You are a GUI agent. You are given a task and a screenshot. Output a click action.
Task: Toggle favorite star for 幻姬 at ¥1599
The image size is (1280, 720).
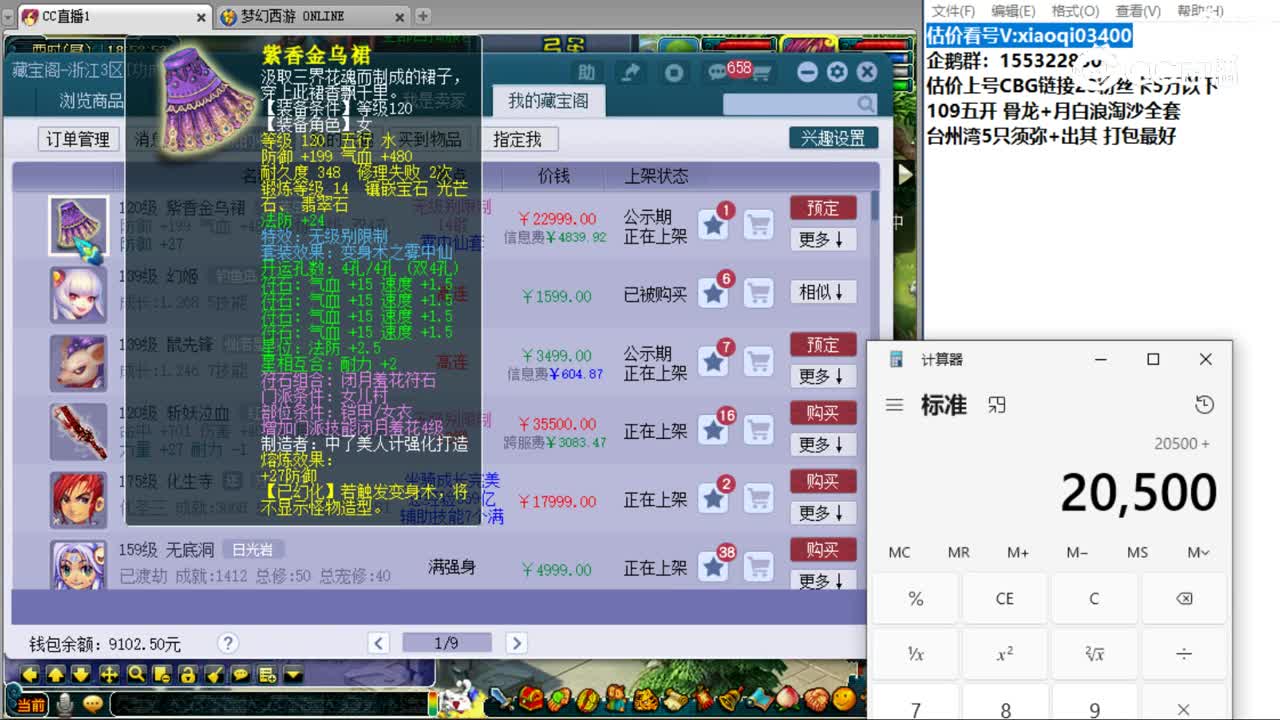pos(713,294)
